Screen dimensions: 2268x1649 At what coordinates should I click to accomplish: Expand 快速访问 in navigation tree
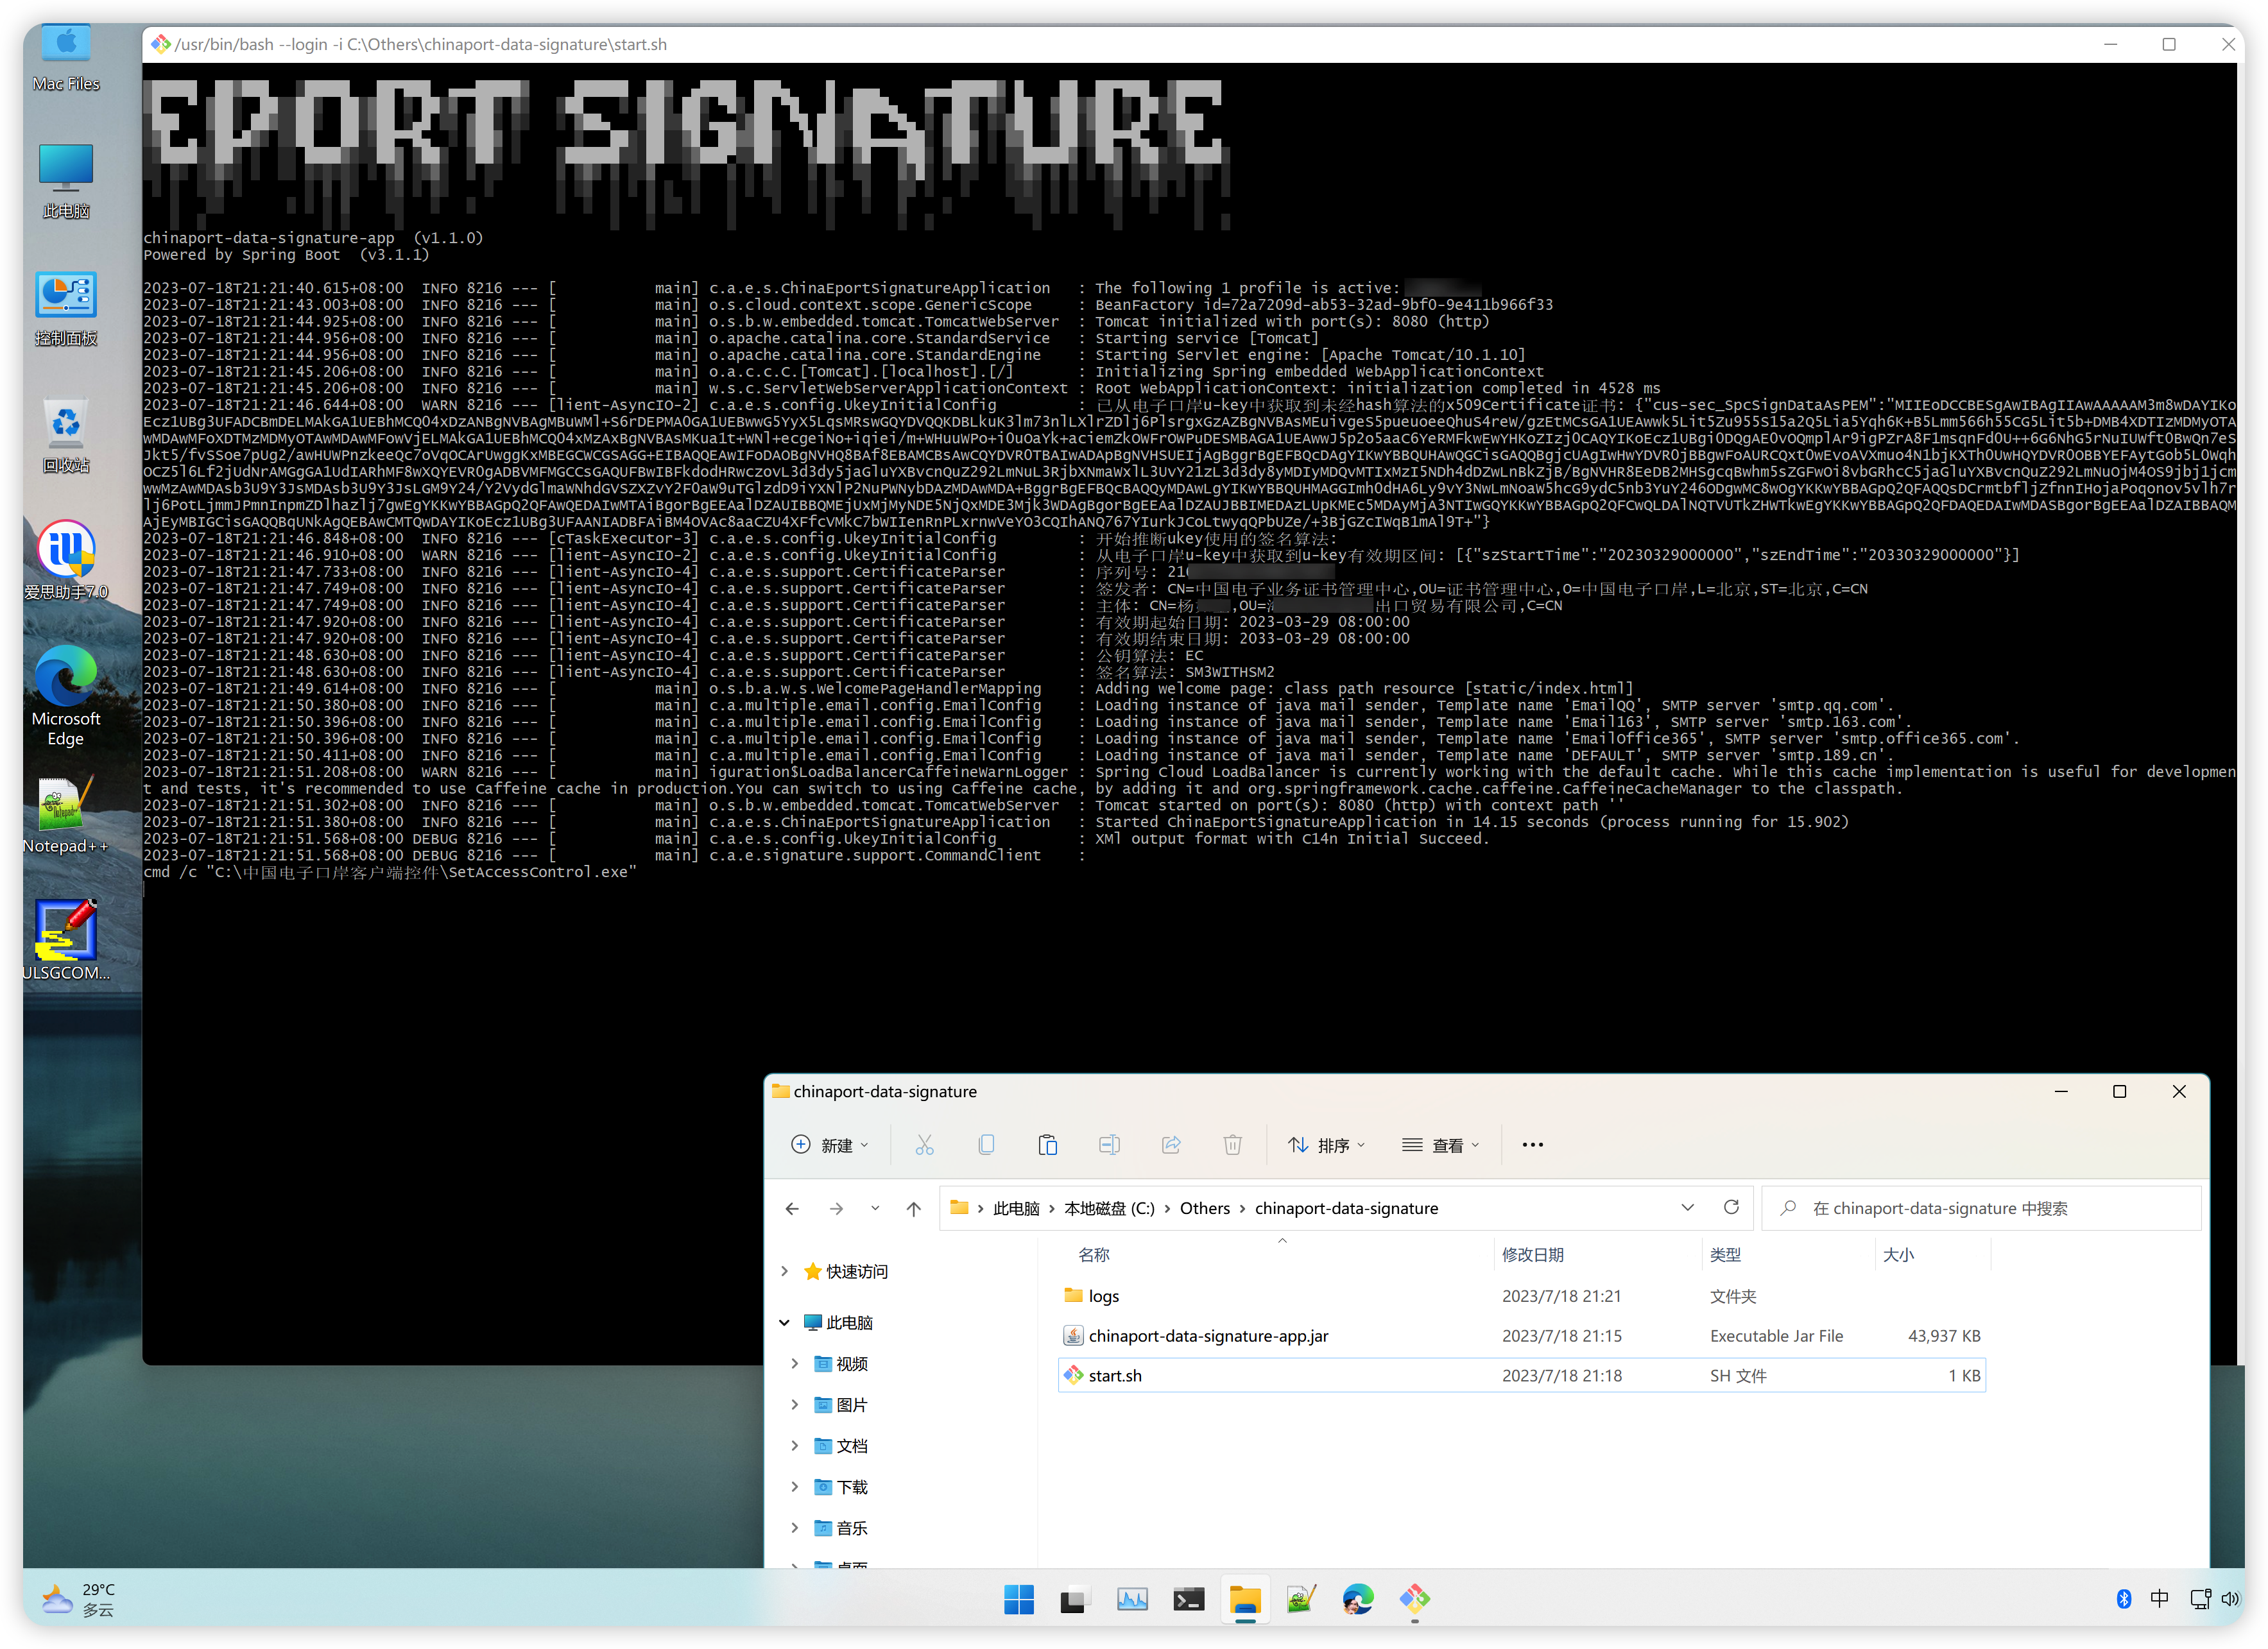click(x=784, y=1271)
